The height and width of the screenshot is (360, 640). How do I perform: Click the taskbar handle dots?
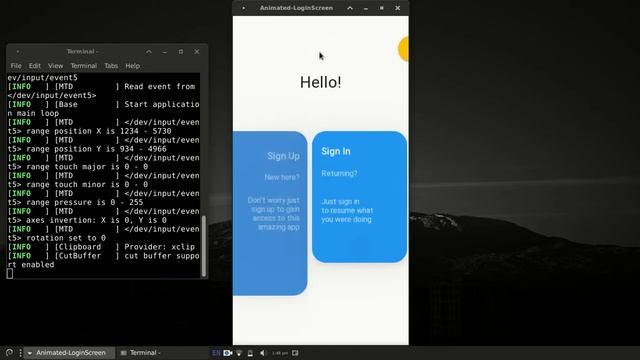point(20,353)
